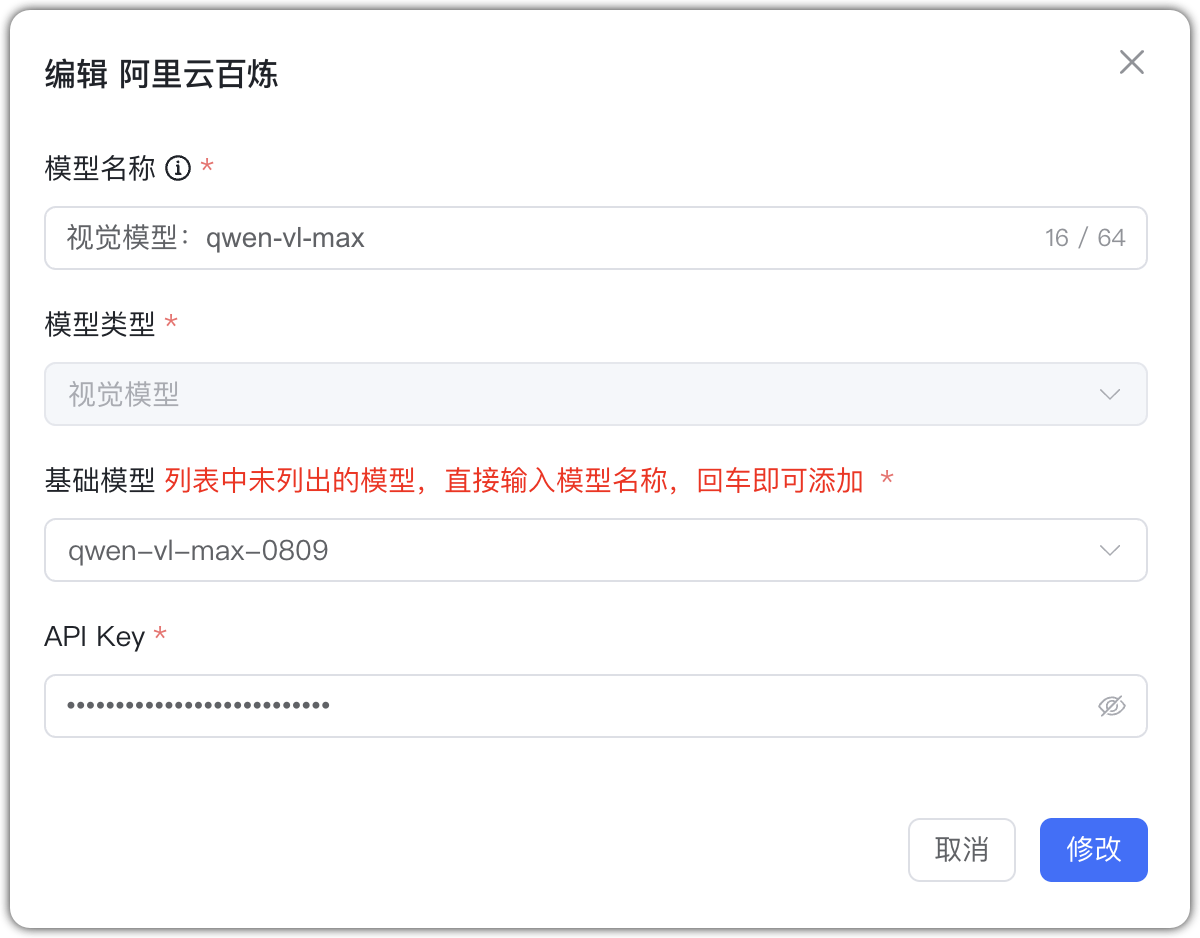Click the 模型名称 label text
The width and height of the screenshot is (1200, 938).
point(100,168)
